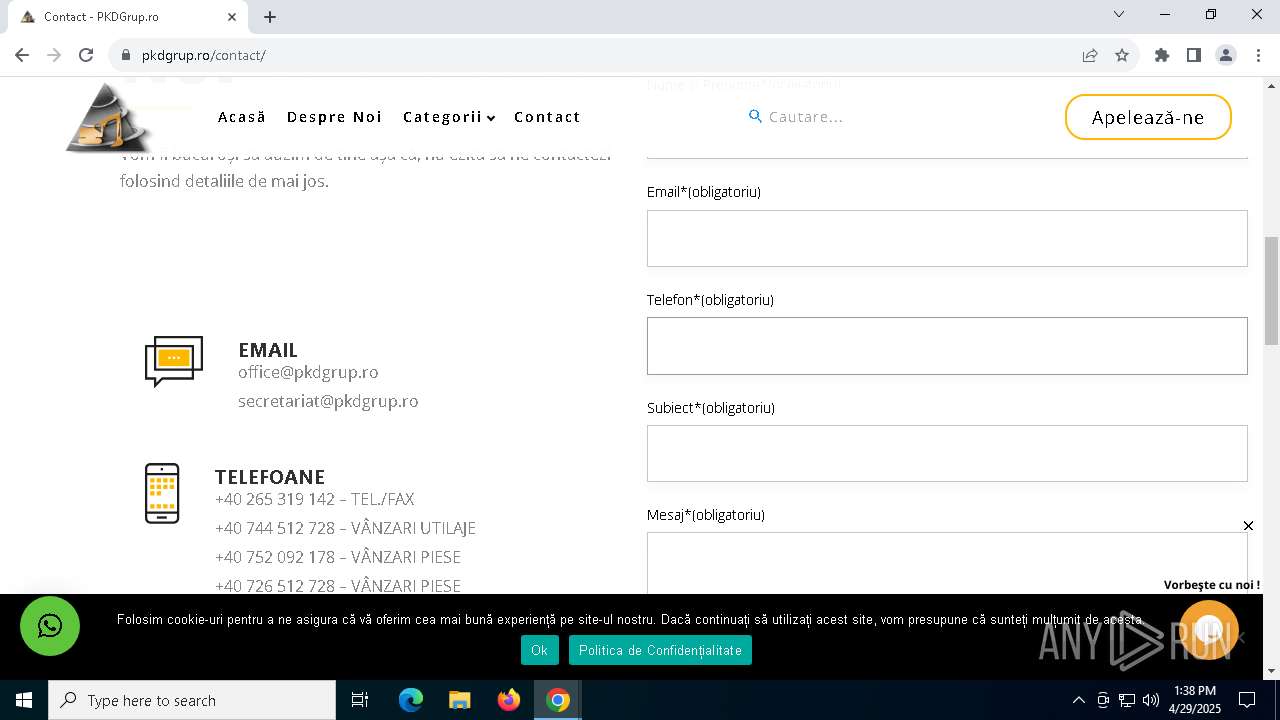The image size is (1280, 720).
Task: Click the page vertical scrollbar thumb
Action: (x=1272, y=291)
